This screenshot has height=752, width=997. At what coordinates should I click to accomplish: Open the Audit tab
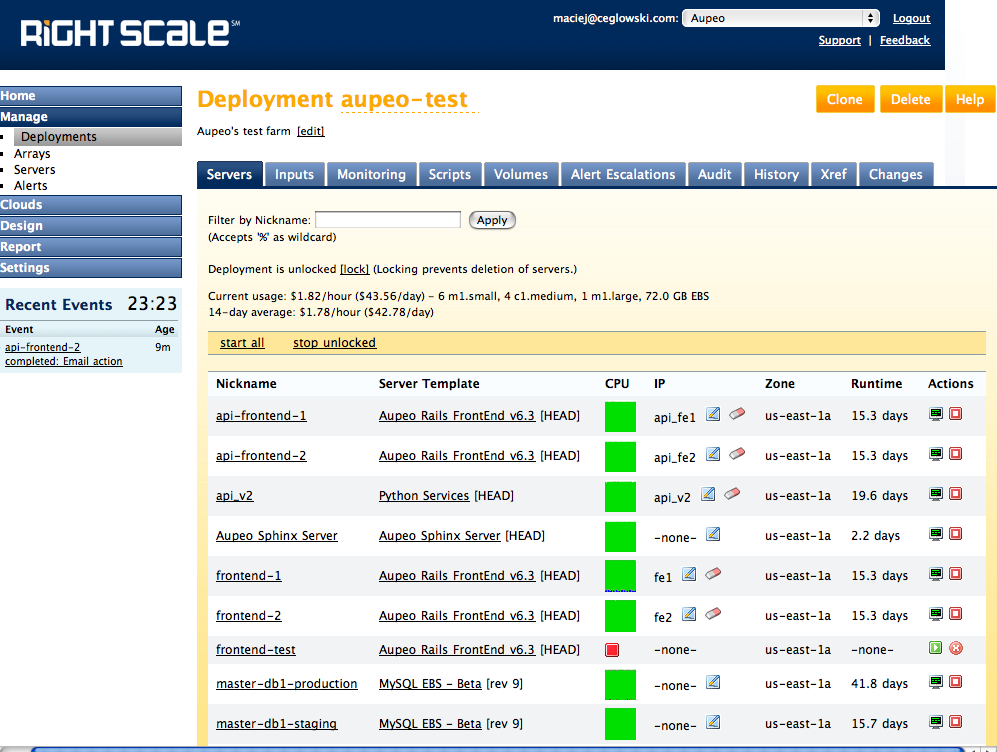click(x=715, y=174)
